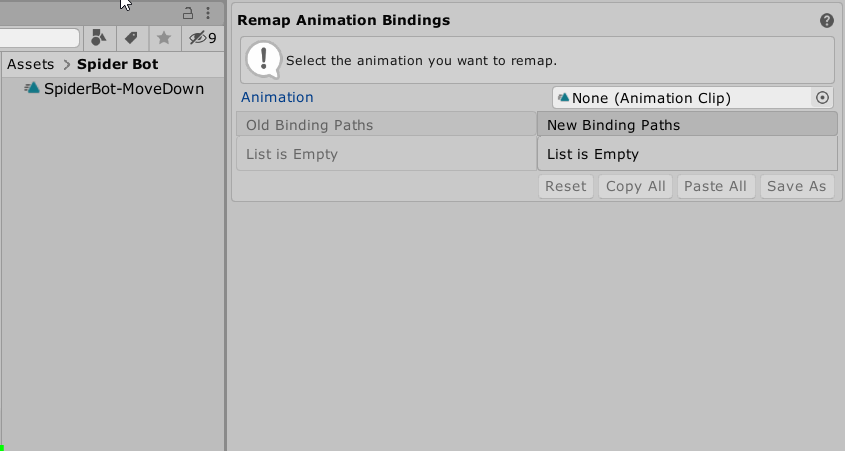Open the Animation clip object picker circle

[822, 98]
